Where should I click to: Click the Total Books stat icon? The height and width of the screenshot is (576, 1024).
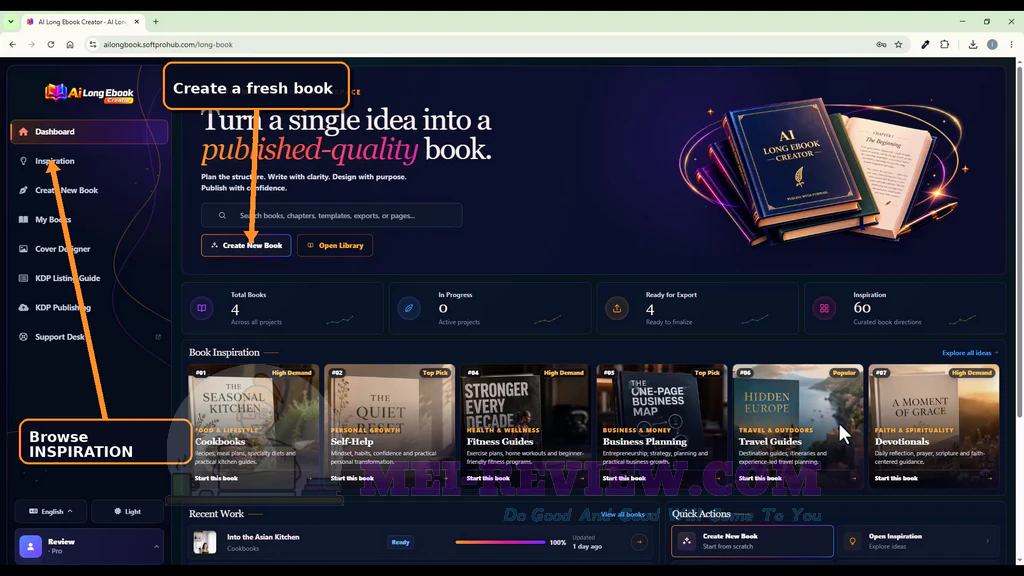pyautogui.click(x=202, y=308)
